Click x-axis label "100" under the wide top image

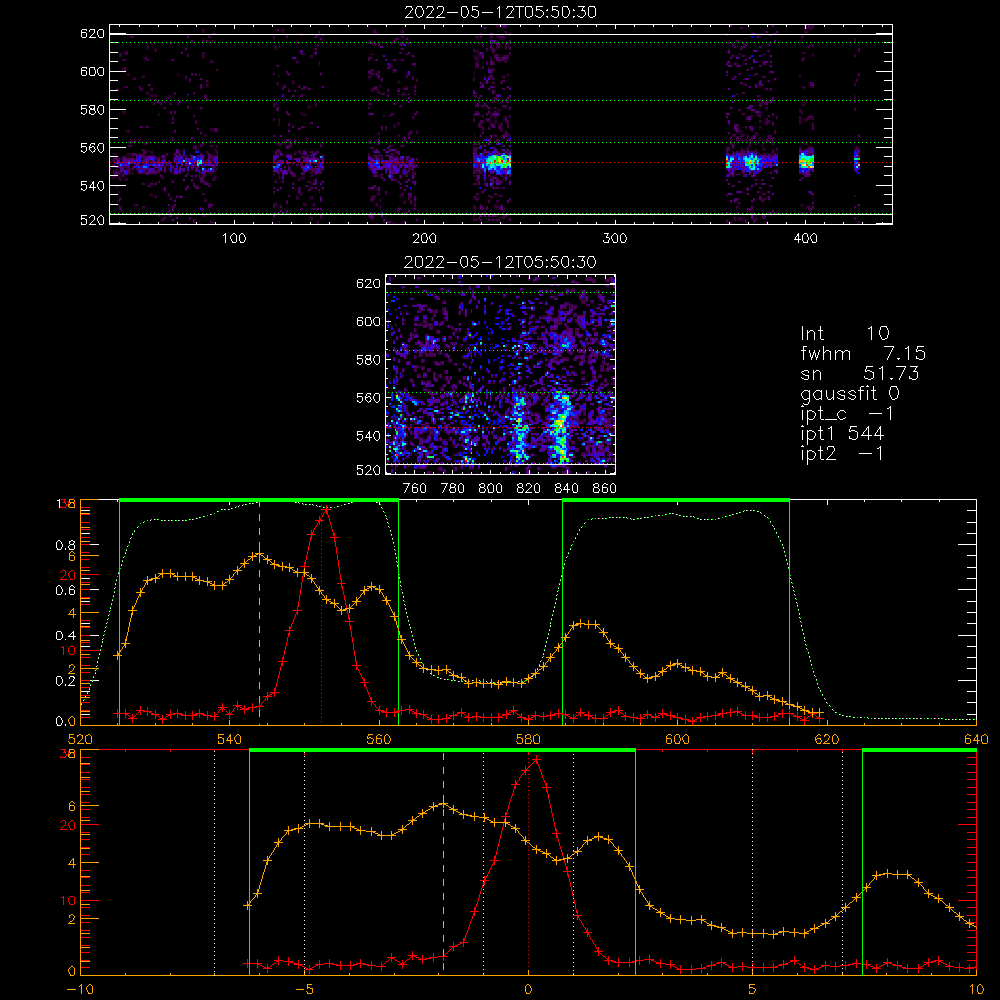pyautogui.click(x=234, y=239)
